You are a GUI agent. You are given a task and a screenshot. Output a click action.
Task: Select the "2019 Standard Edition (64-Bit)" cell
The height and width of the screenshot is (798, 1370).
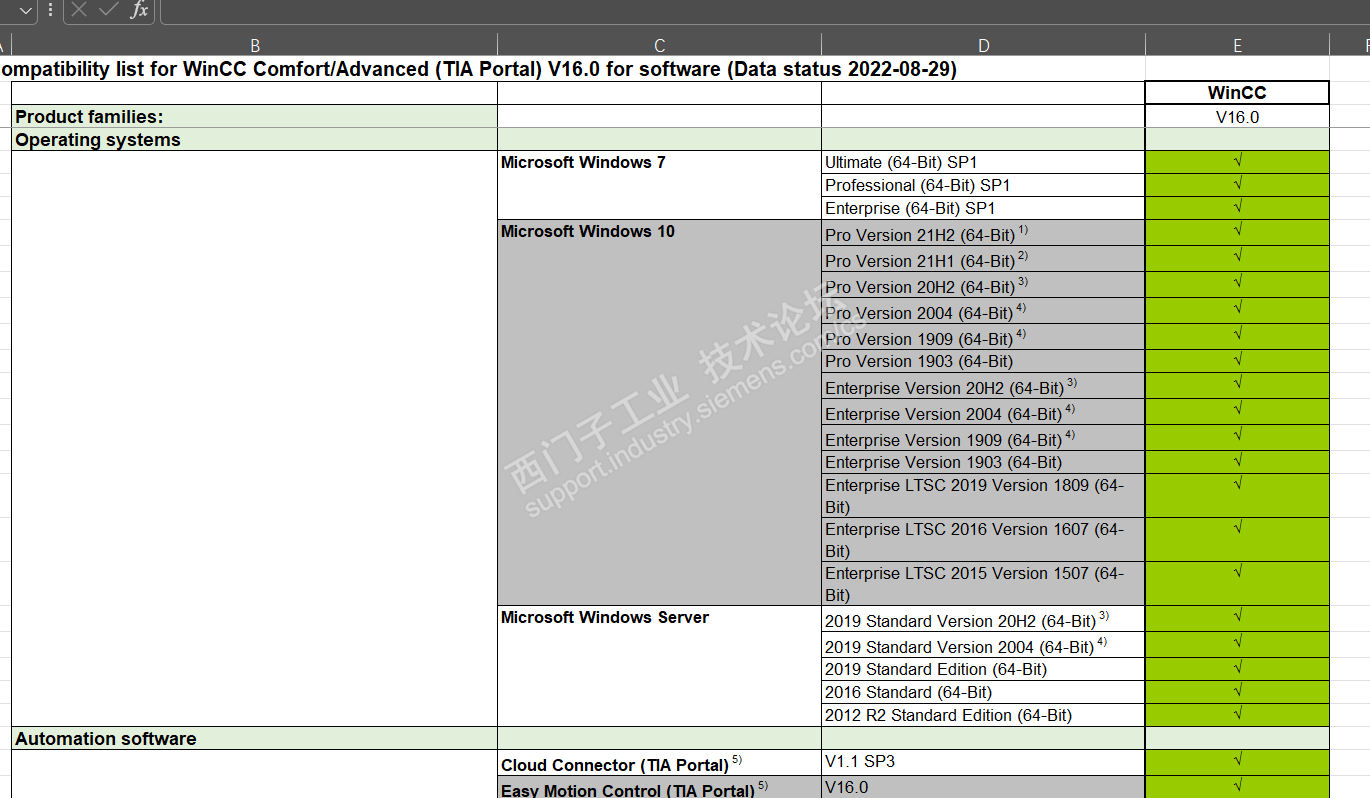pos(983,669)
